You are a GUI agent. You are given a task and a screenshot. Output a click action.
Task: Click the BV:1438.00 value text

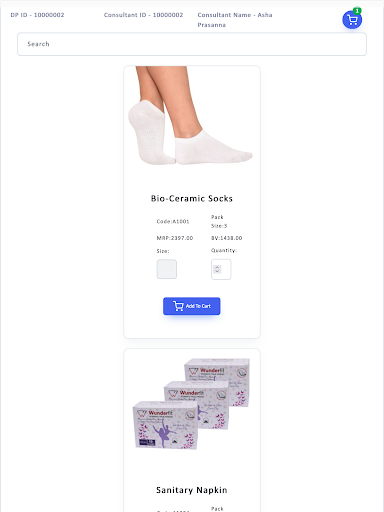[x=227, y=238]
